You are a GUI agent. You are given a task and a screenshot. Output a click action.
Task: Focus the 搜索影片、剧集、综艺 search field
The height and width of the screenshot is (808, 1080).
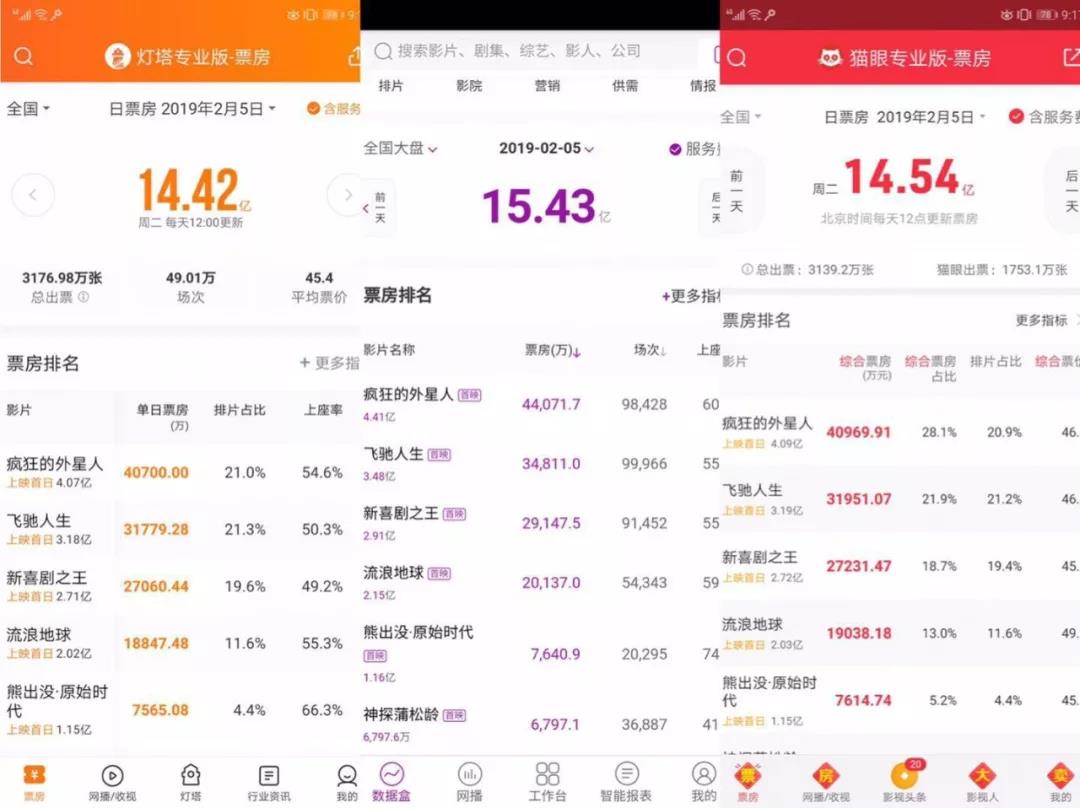tap(536, 51)
